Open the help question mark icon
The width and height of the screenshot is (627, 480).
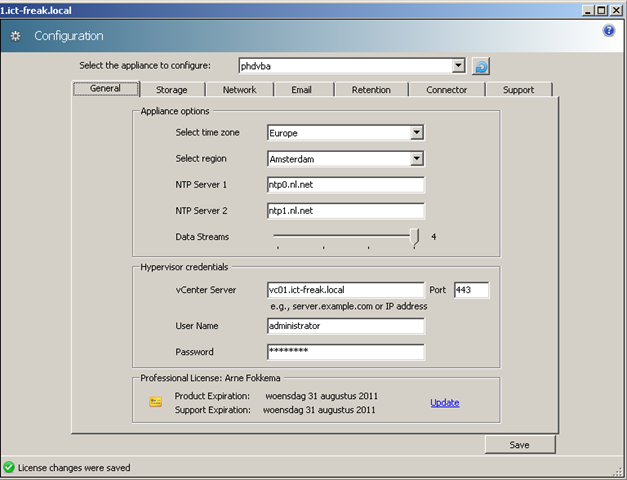point(609,31)
